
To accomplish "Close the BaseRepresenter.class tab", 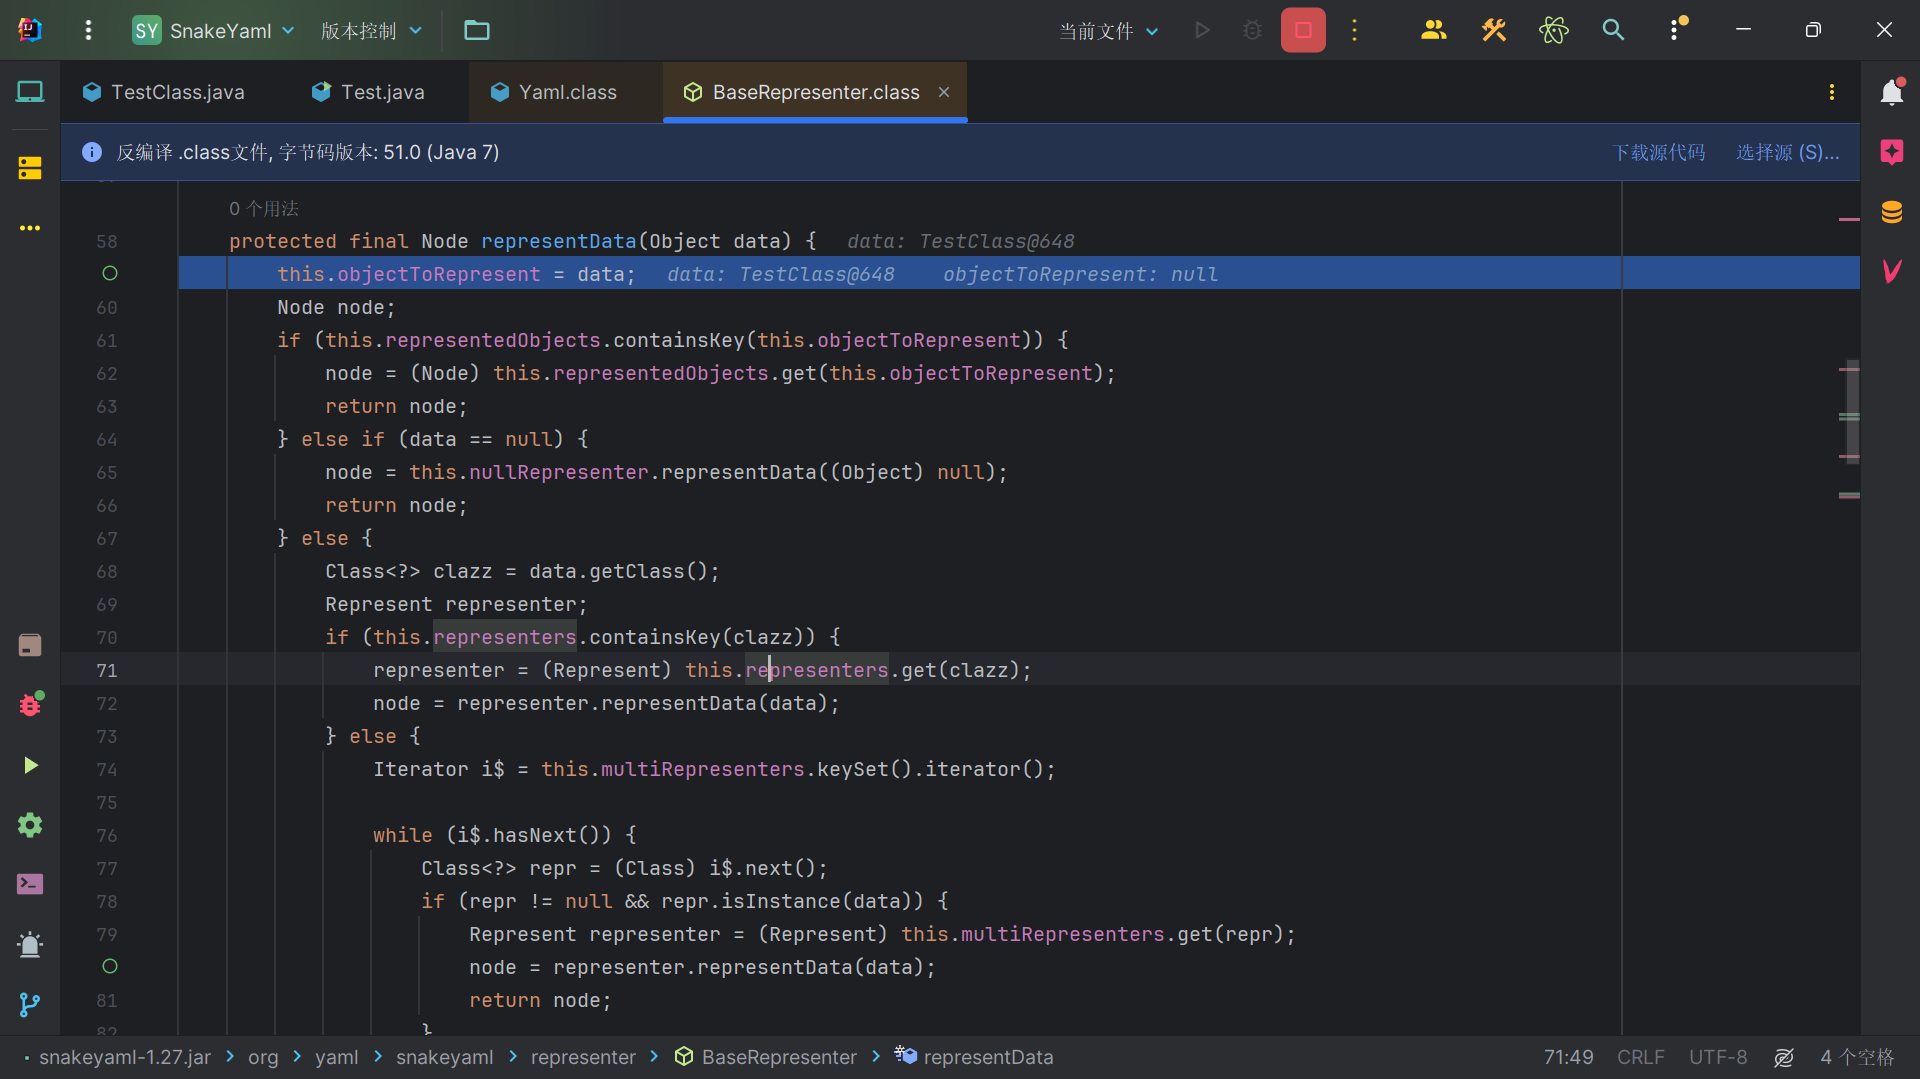I will click(944, 92).
